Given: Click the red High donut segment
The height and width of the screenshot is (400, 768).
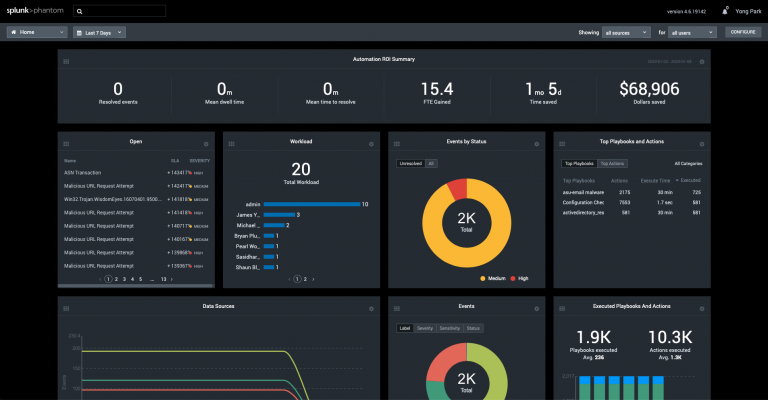Looking at the screenshot, I should (458, 189).
